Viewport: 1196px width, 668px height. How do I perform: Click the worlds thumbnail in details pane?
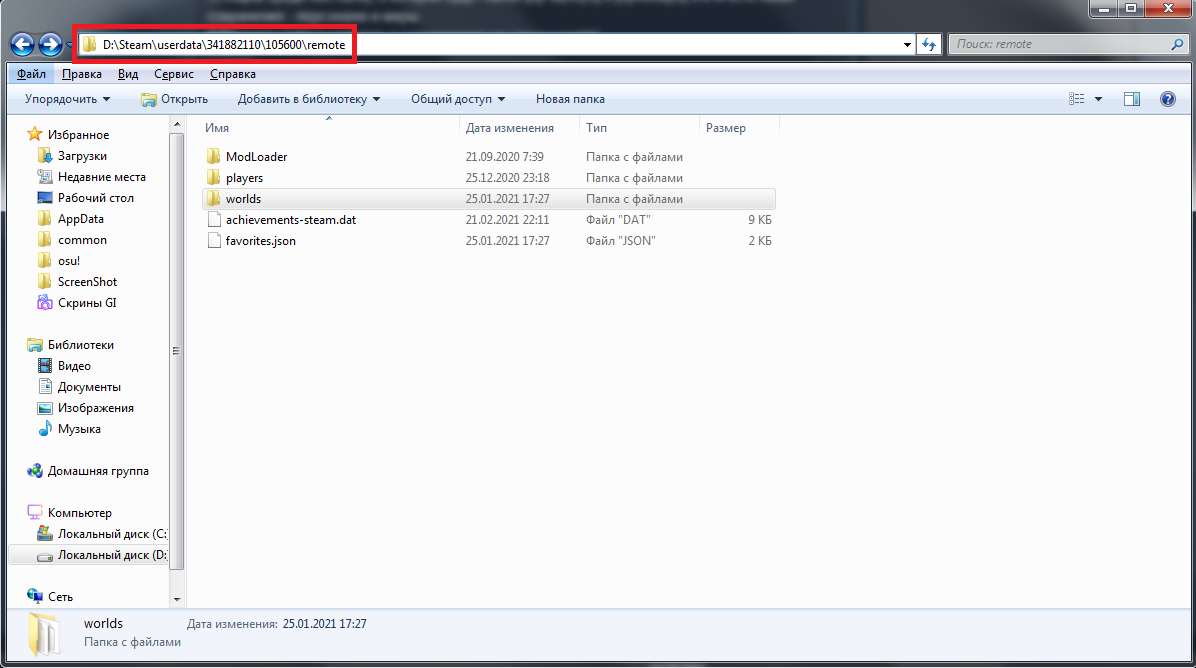(43, 634)
